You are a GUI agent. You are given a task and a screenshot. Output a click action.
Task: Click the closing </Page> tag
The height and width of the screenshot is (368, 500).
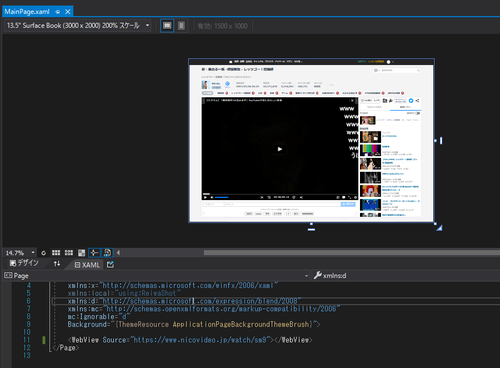(66, 348)
